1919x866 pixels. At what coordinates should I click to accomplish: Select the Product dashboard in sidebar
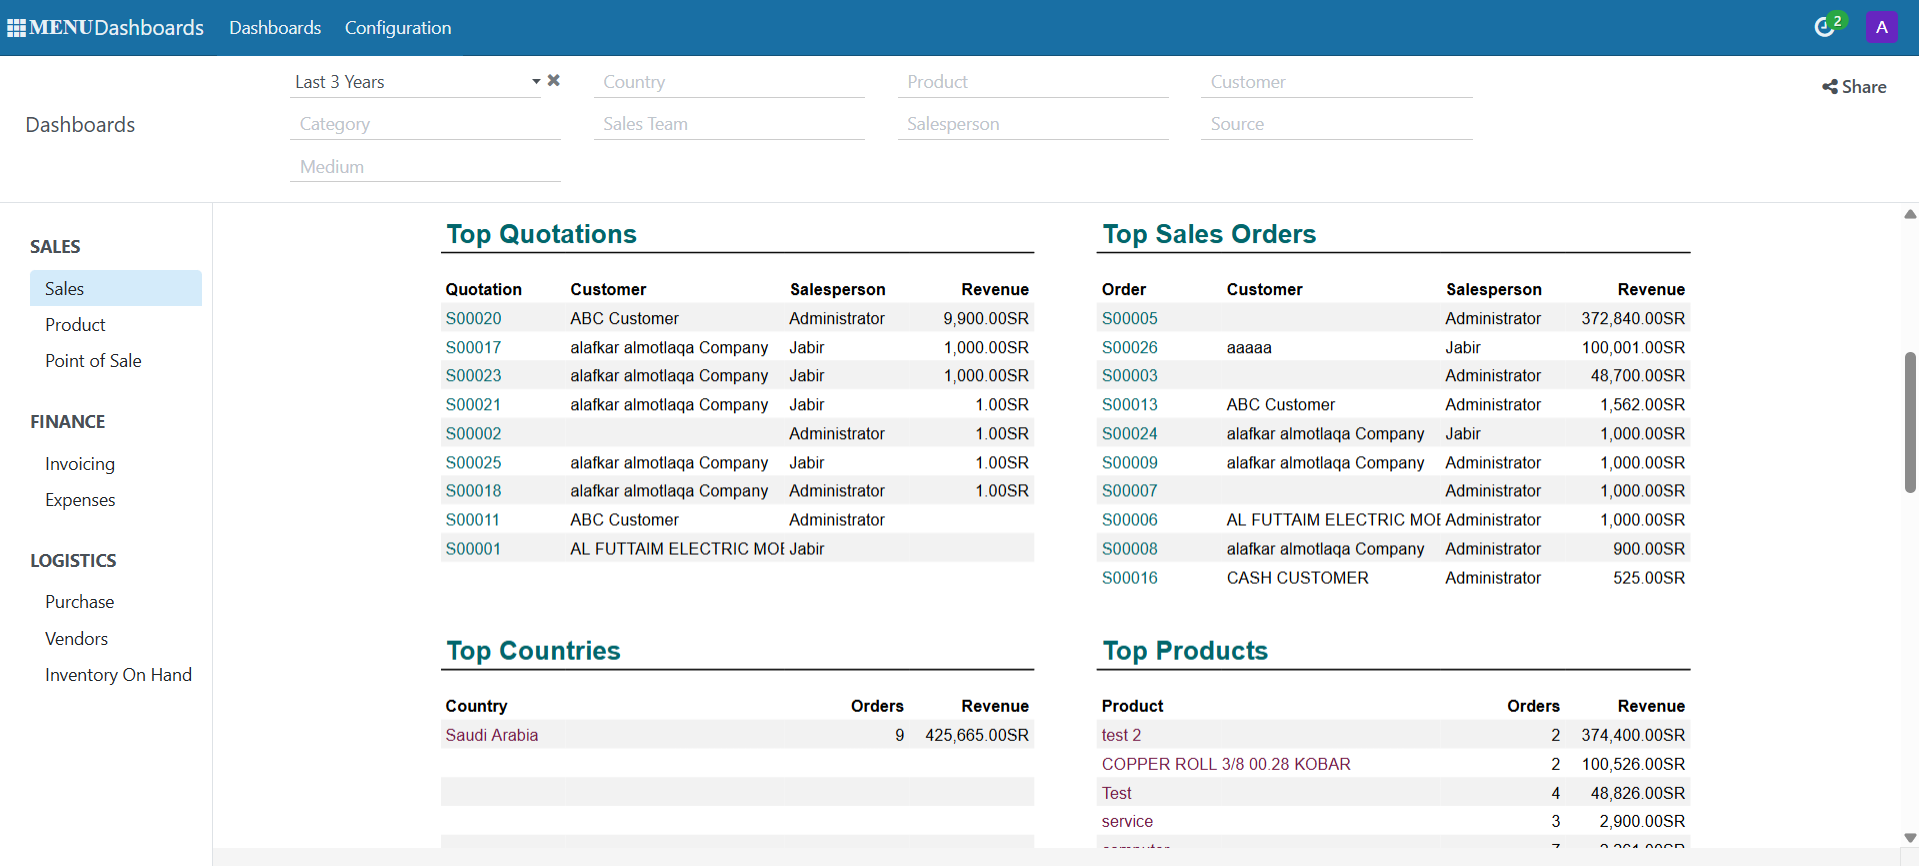[75, 325]
